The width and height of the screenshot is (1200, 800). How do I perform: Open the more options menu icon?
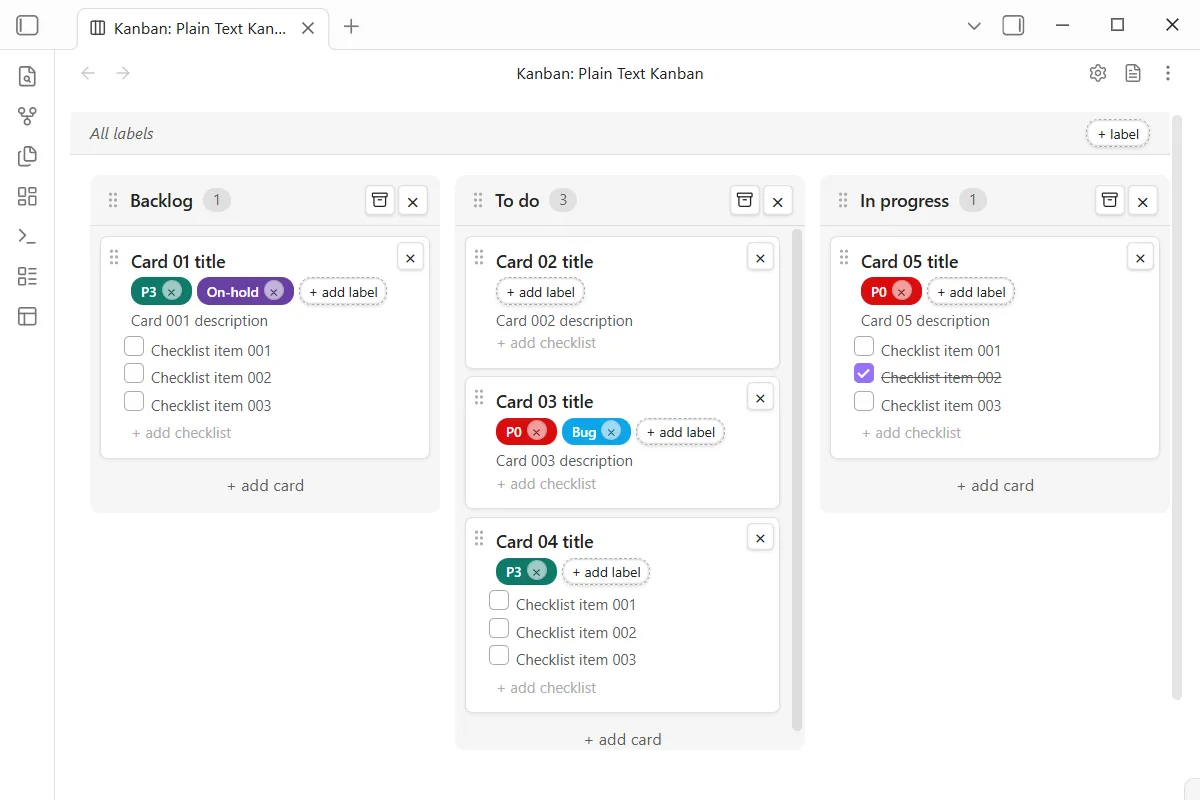coord(1168,73)
